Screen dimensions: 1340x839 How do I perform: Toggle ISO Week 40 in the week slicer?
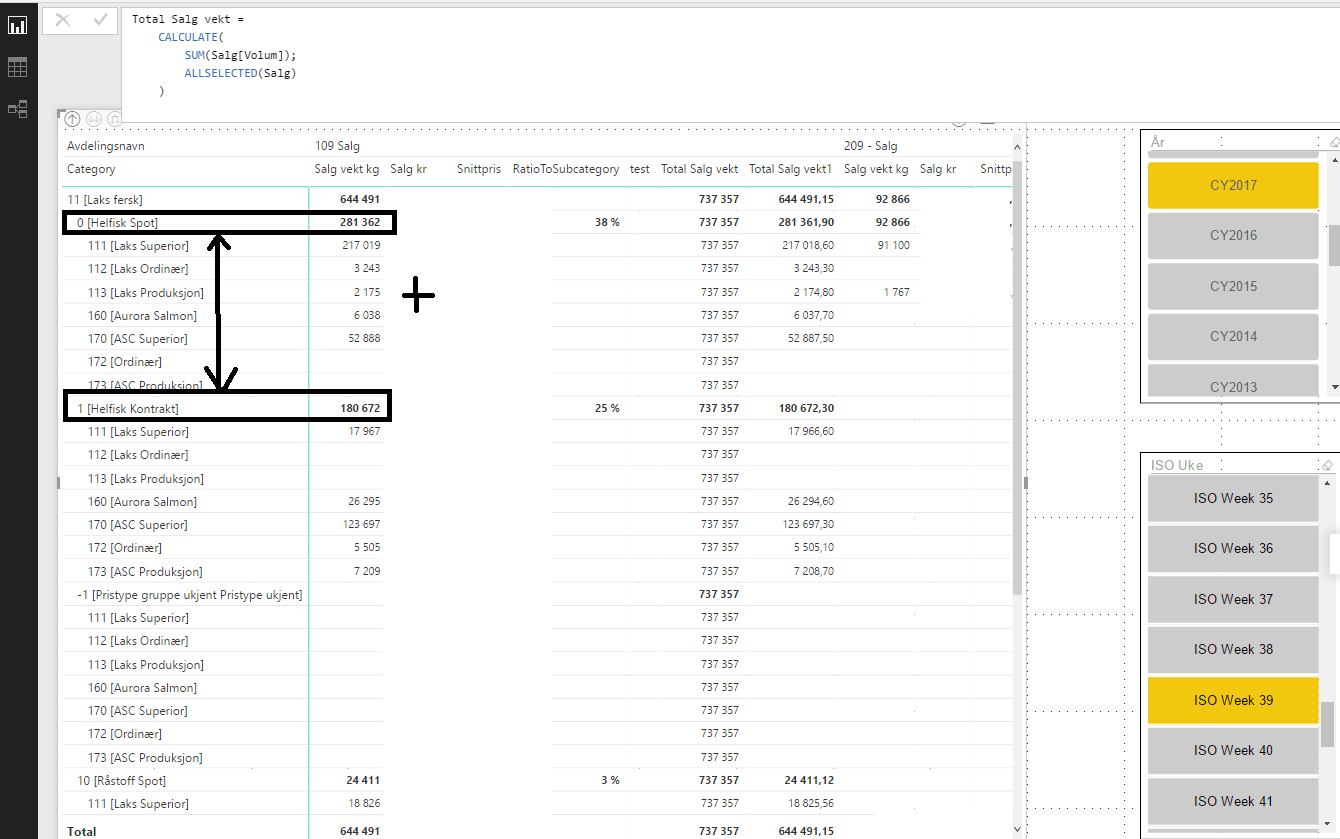[x=1233, y=750]
